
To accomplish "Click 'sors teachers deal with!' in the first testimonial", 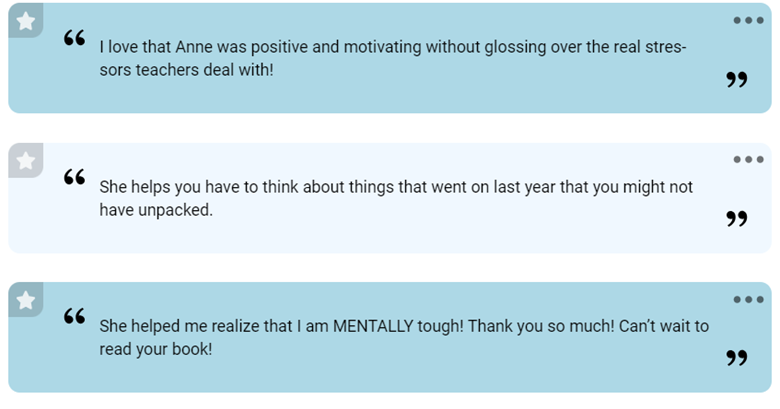I will (x=186, y=71).
